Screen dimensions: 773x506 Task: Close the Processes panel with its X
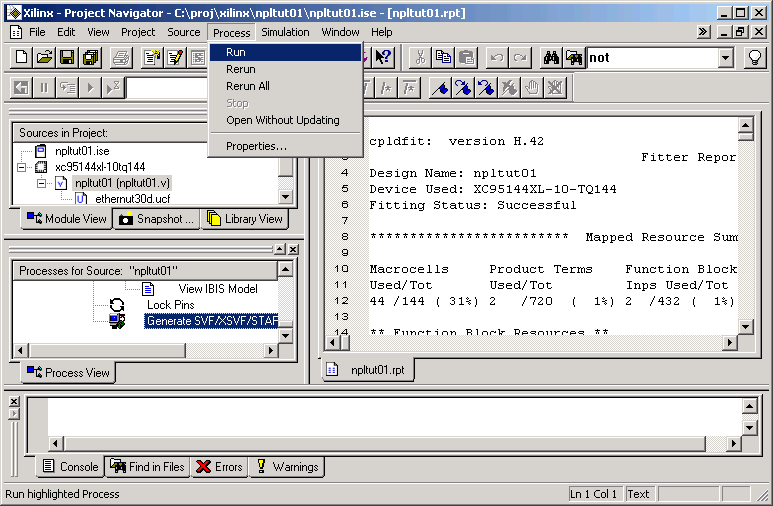point(293,250)
